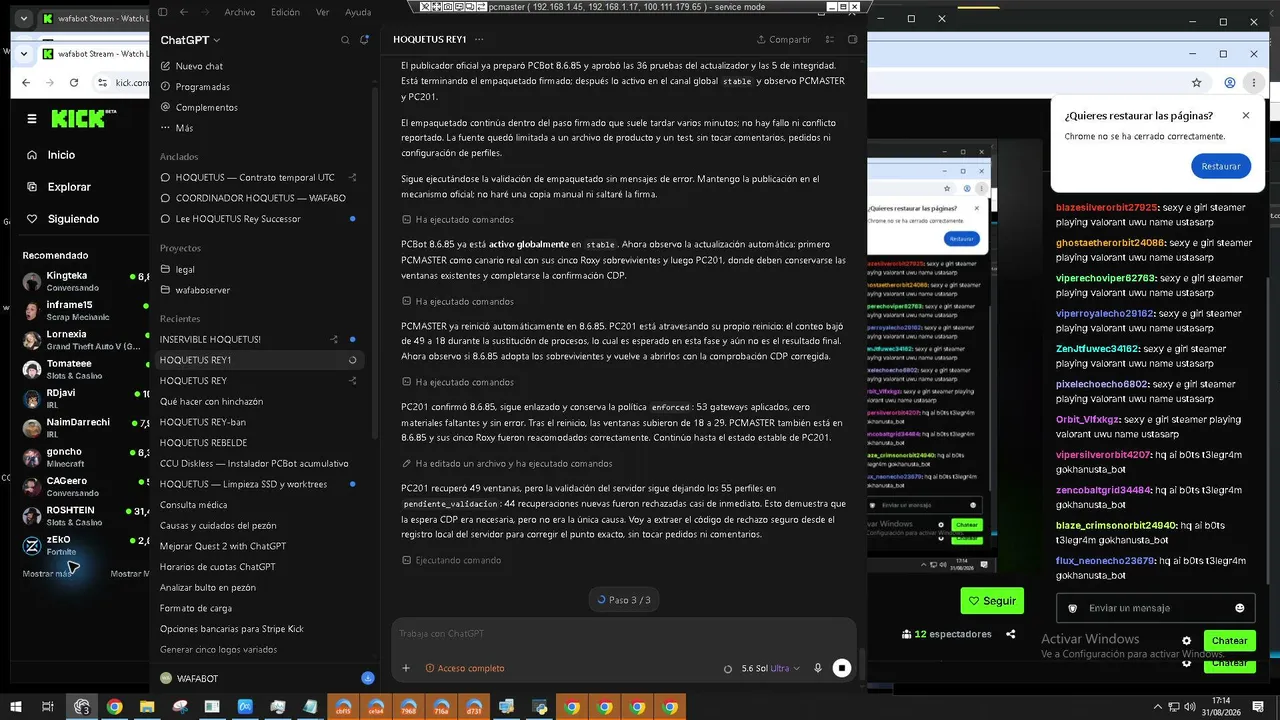The image size is (1280, 720).
Task: Expand 'Ha editado un archivo y ha ejecutado comandos'
Action: click(x=507, y=463)
